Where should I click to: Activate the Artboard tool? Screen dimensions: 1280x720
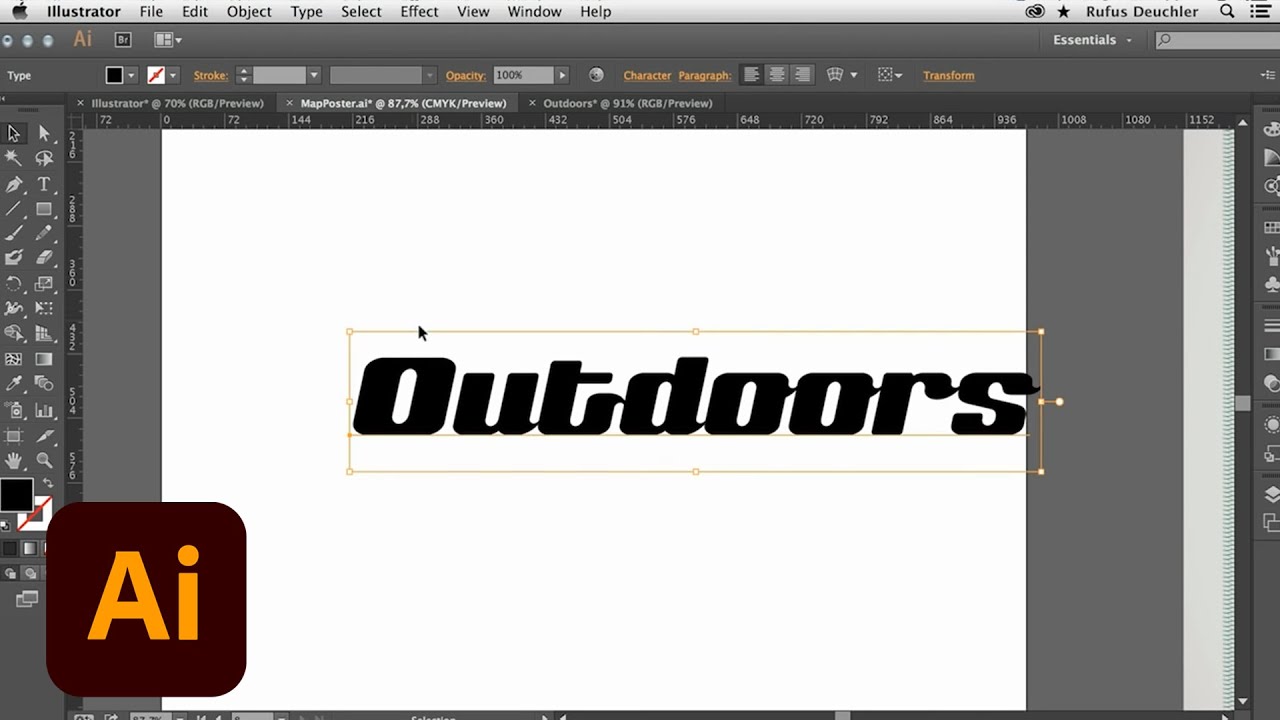coord(14,436)
